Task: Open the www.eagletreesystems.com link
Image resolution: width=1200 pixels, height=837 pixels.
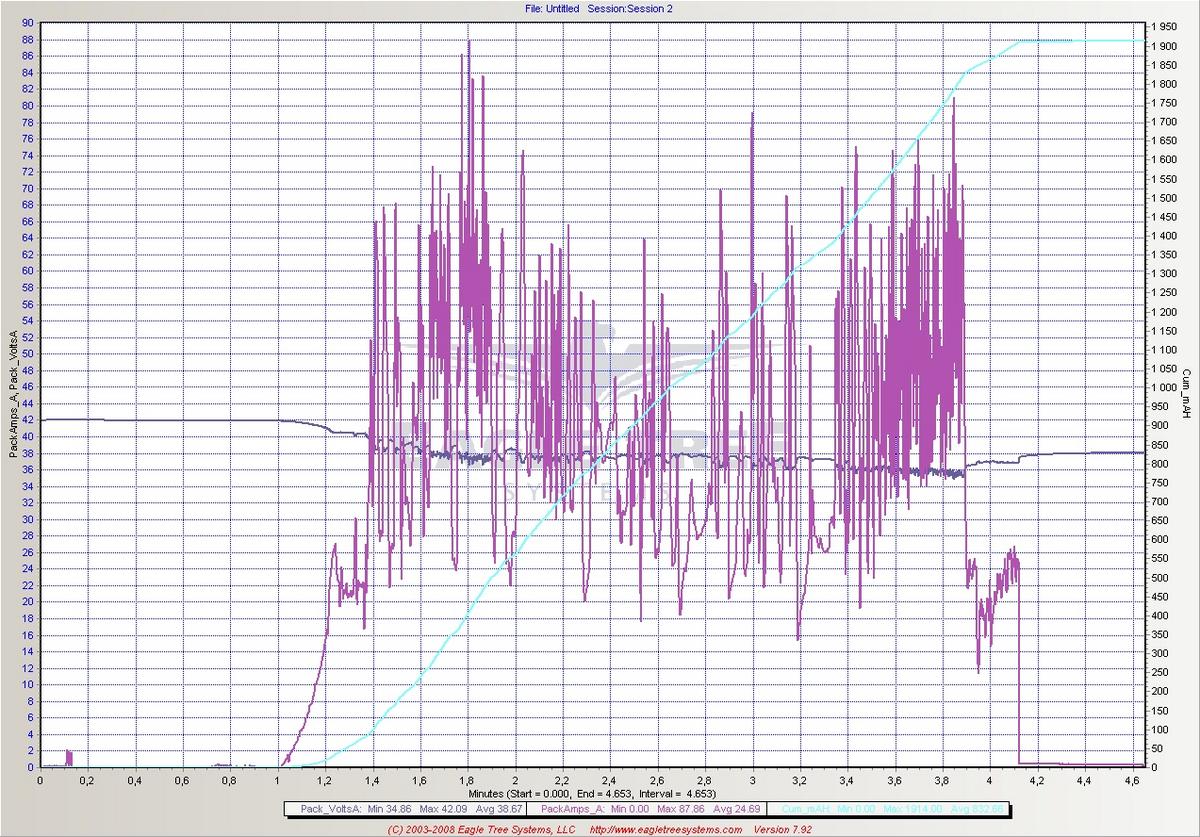Action: (665, 829)
